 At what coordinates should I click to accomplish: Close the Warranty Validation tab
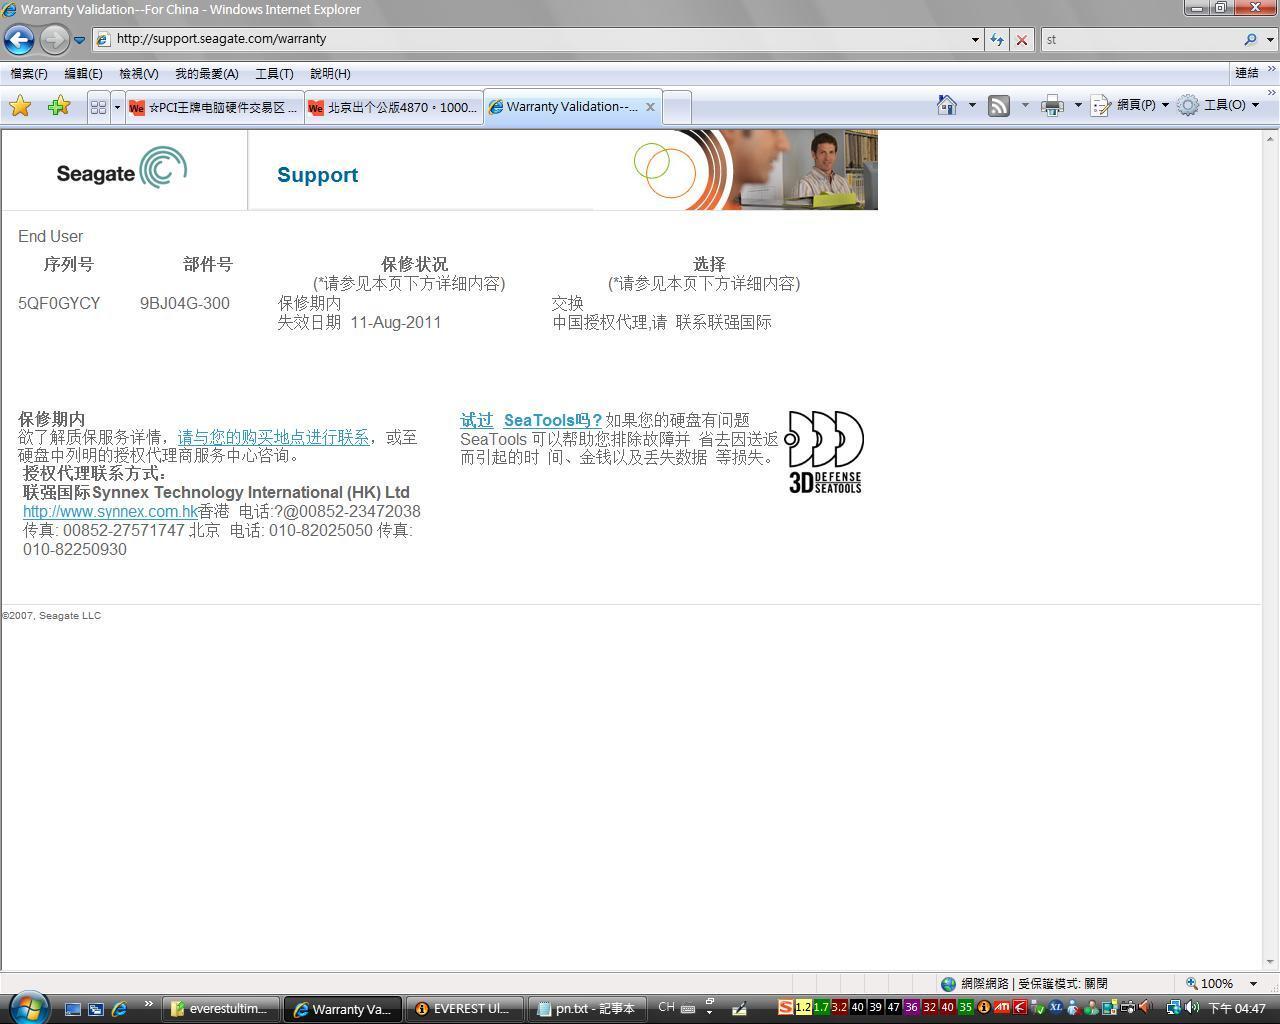coord(650,107)
